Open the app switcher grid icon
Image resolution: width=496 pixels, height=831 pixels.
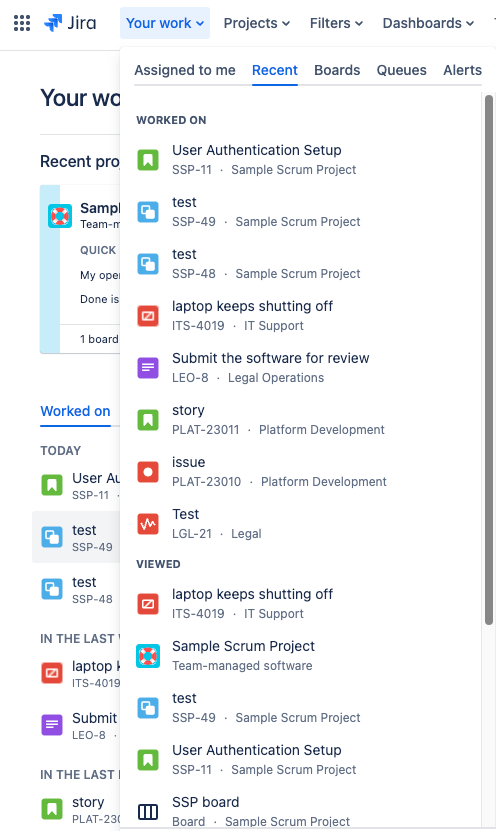[22, 23]
